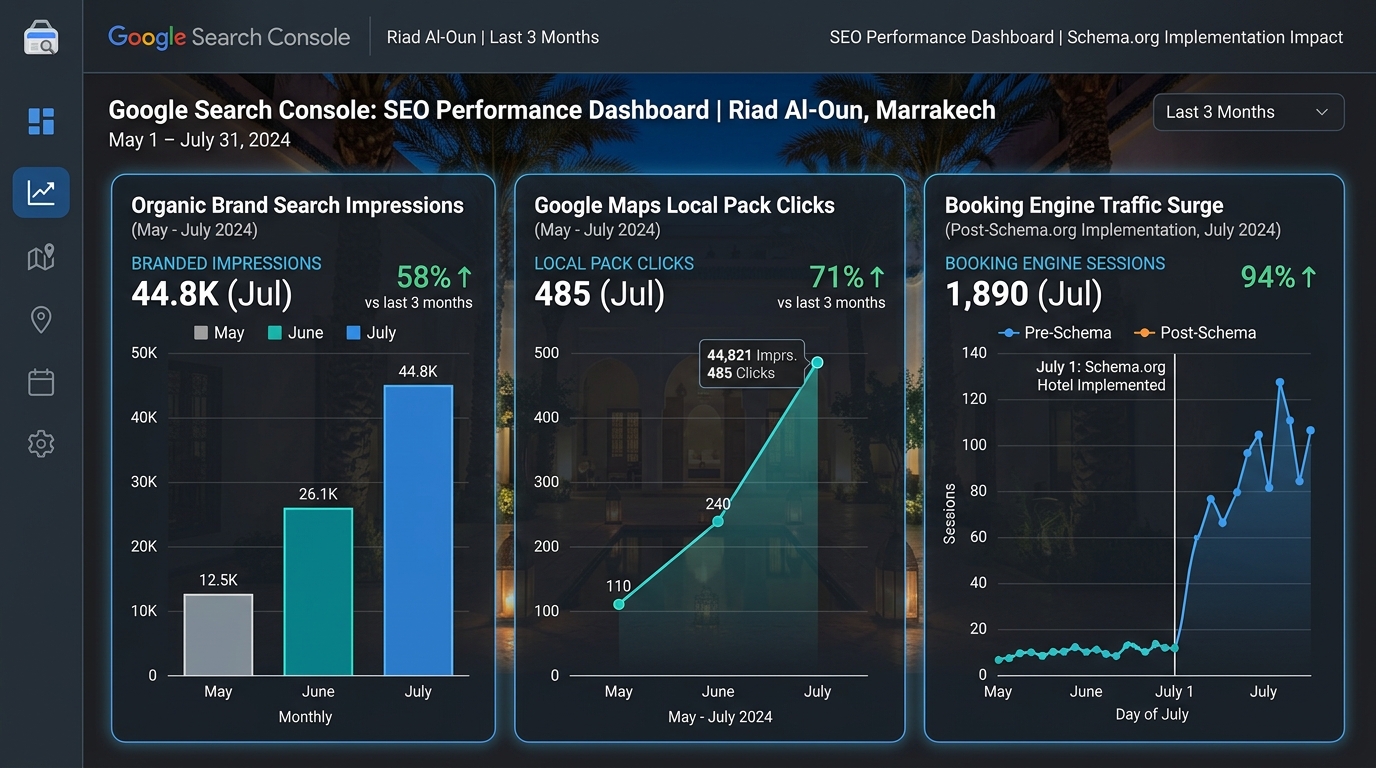This screenshot has width=1376, height=768.
Task: Click the Search Console logo icon in the sidebar
Action: pyautogui.click(x=41, y=37)
